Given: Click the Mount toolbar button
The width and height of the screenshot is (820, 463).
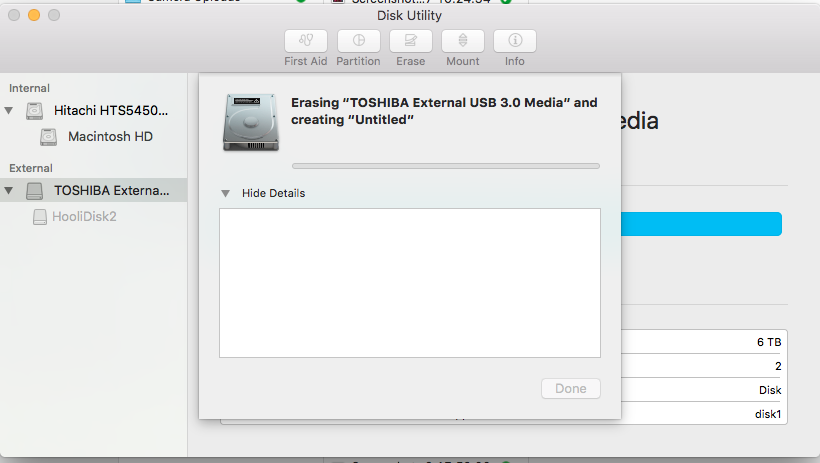Looking at the screenshot, I should tap(463, 41).
